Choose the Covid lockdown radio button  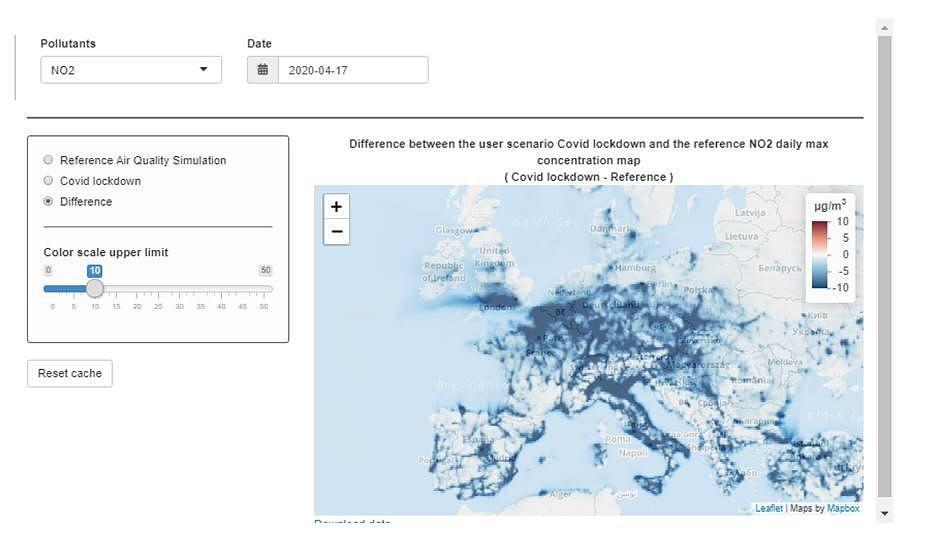coord(49,181)
